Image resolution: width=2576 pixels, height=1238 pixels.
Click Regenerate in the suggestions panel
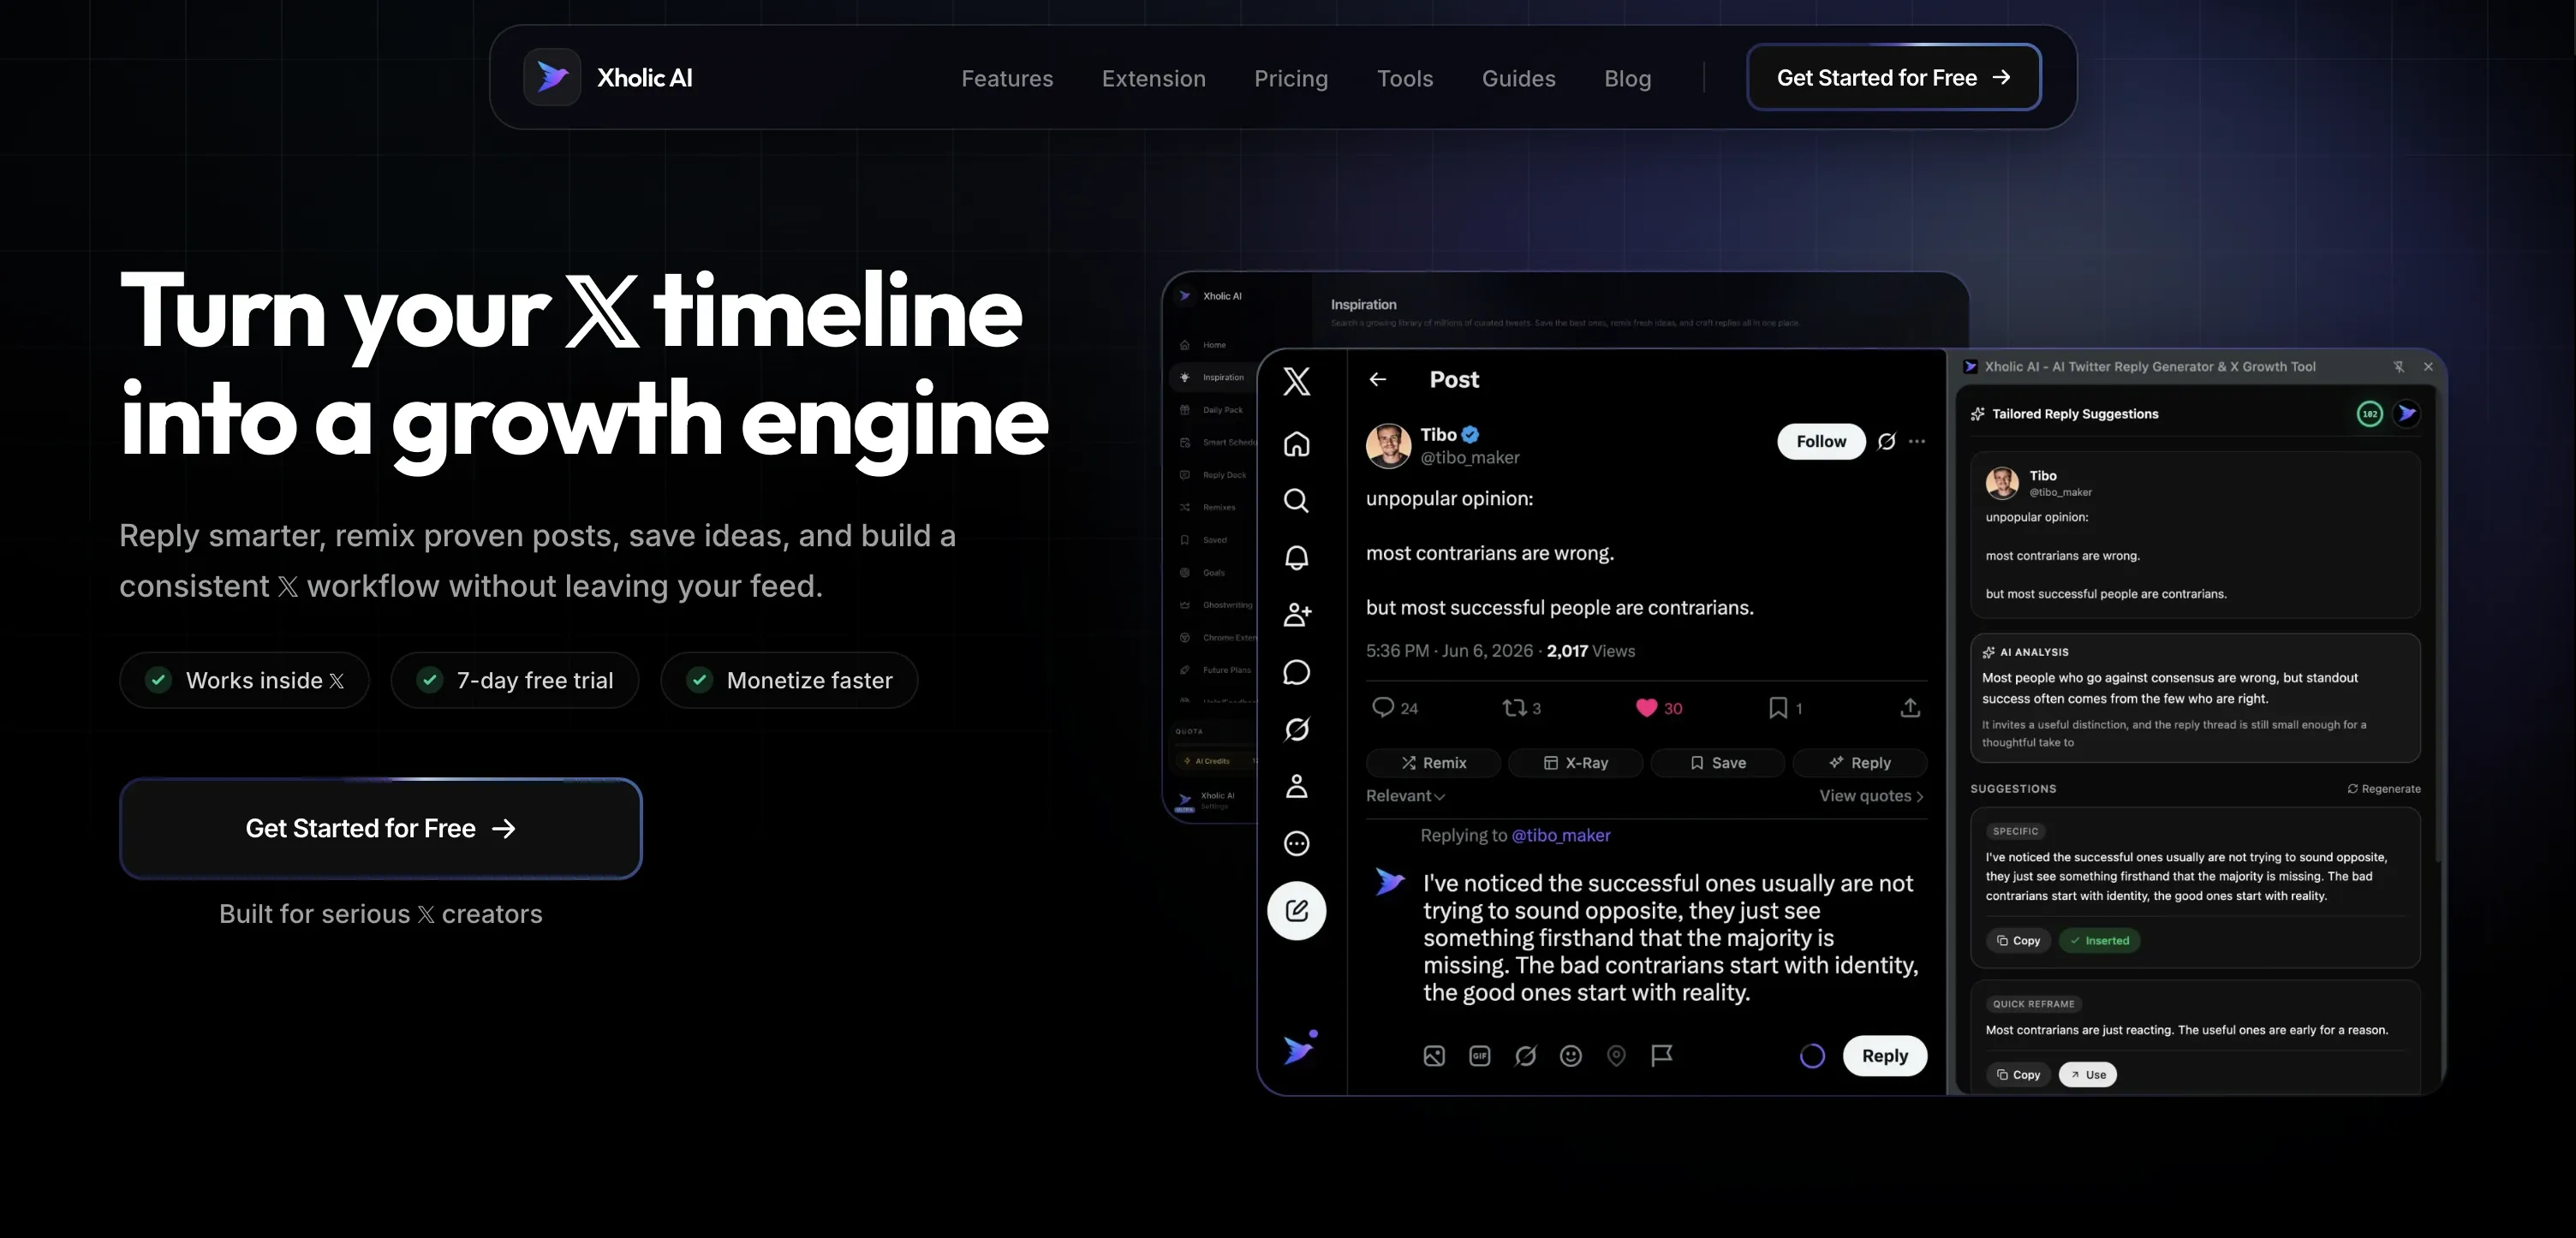[2383, 788]
